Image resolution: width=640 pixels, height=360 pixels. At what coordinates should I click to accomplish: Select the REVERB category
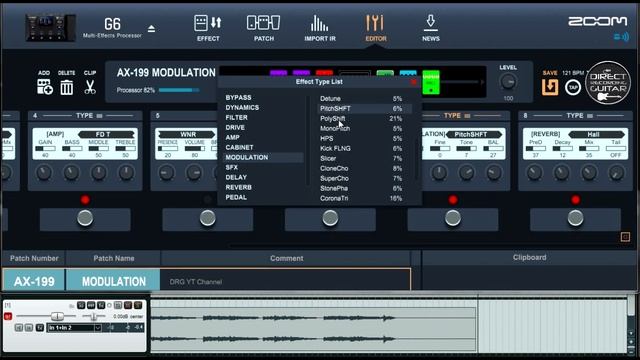238,187
